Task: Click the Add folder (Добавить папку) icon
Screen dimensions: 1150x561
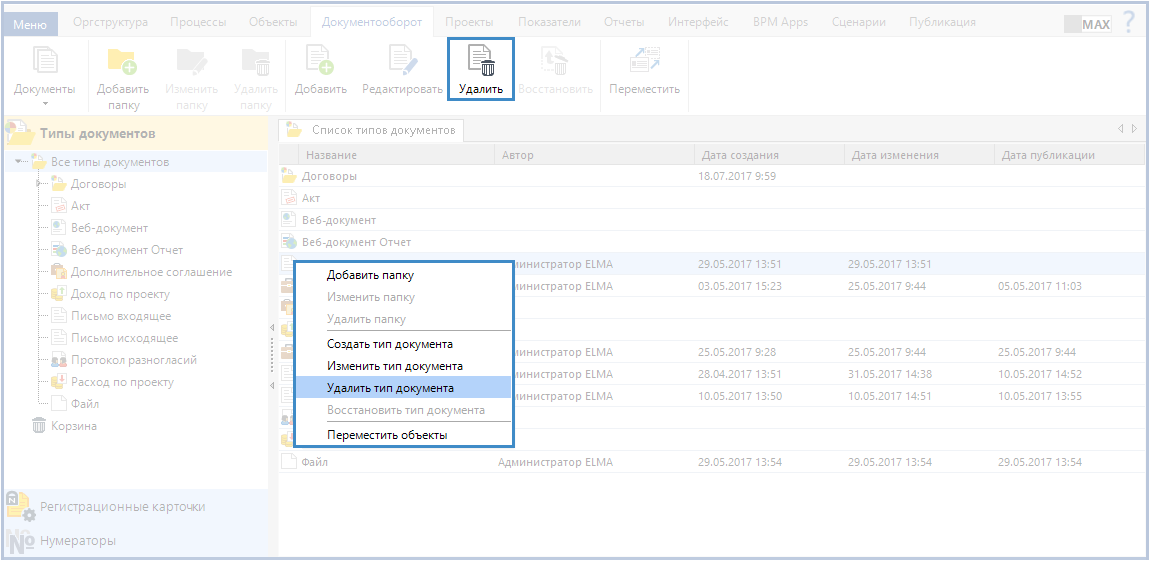Action: pyautogui.click(x=122, y=62)
